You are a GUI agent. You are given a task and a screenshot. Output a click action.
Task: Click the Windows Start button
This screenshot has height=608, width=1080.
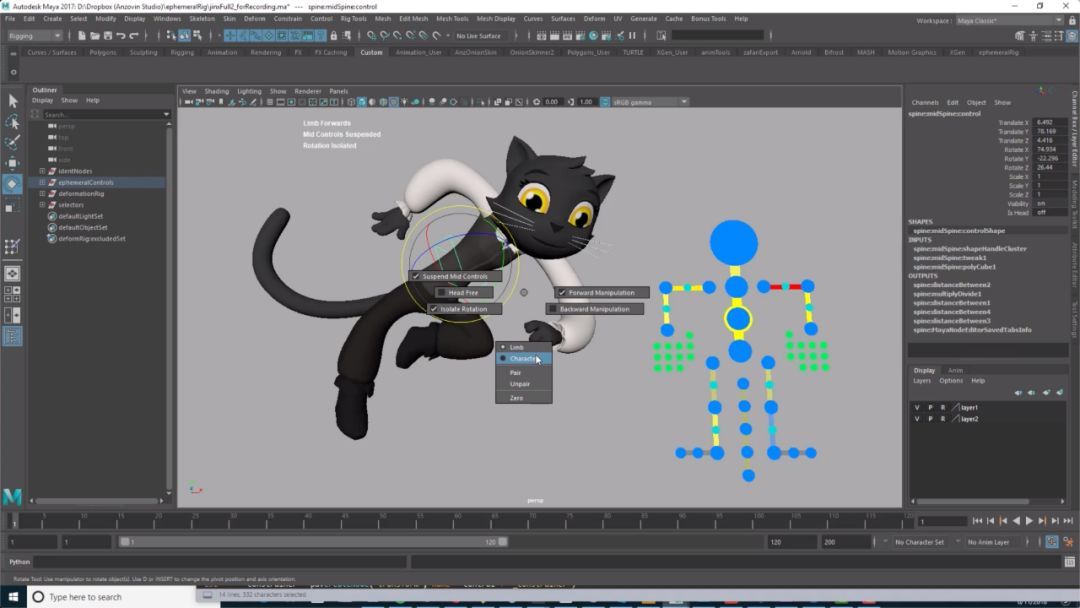click(x=13, y=596)
